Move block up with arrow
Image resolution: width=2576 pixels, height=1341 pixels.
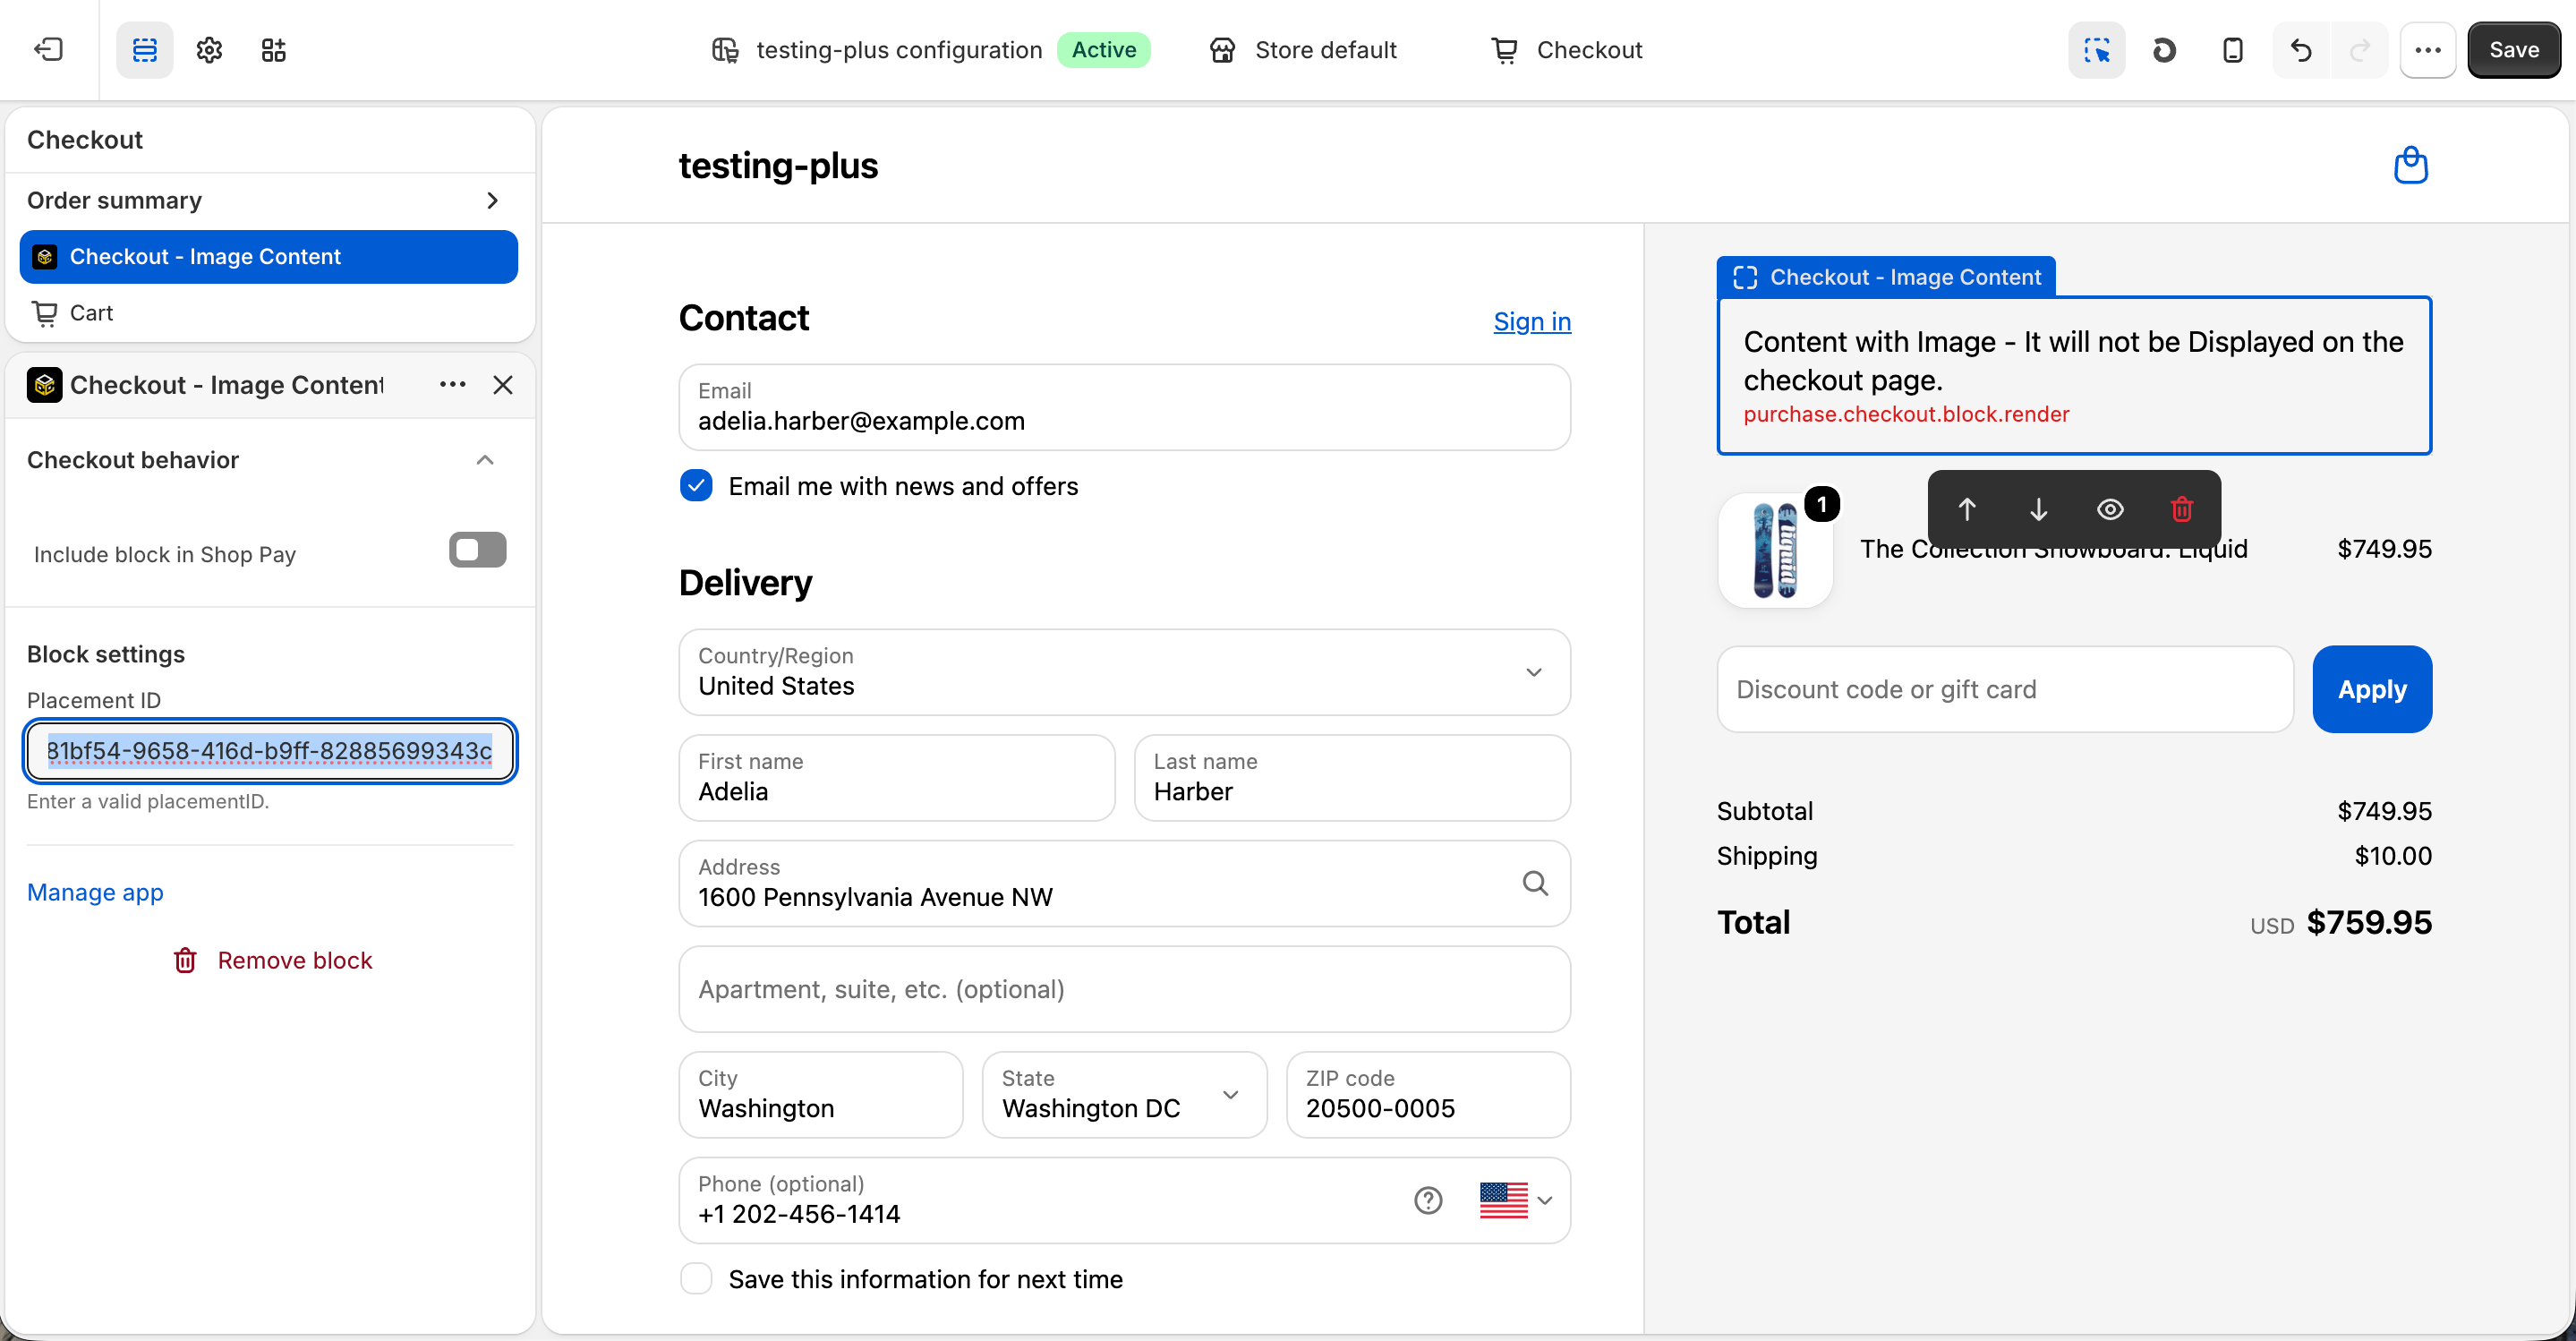coord(1966,509)
